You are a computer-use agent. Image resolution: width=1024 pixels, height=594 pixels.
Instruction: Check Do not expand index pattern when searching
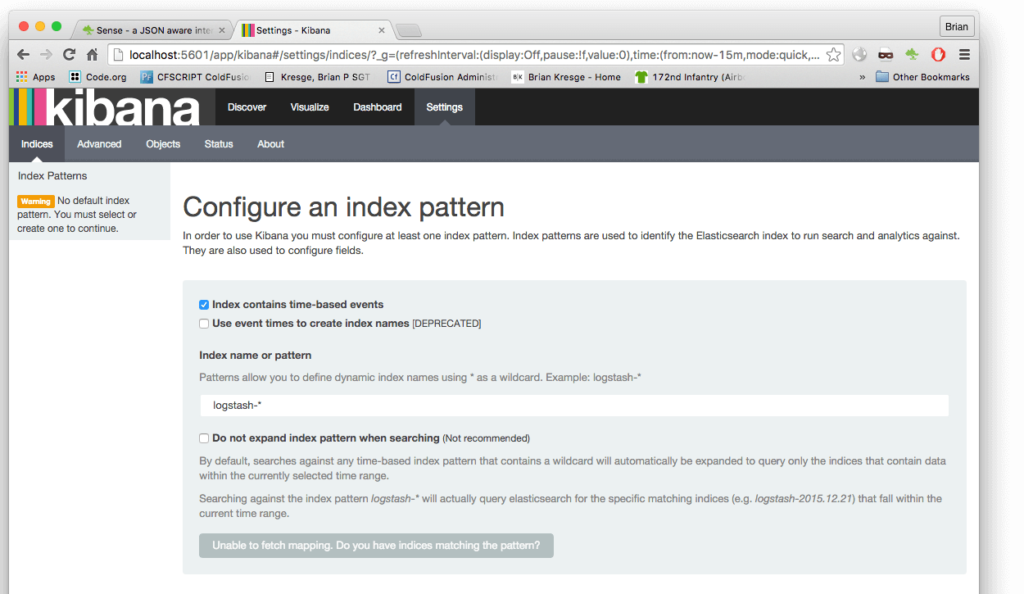203,438
